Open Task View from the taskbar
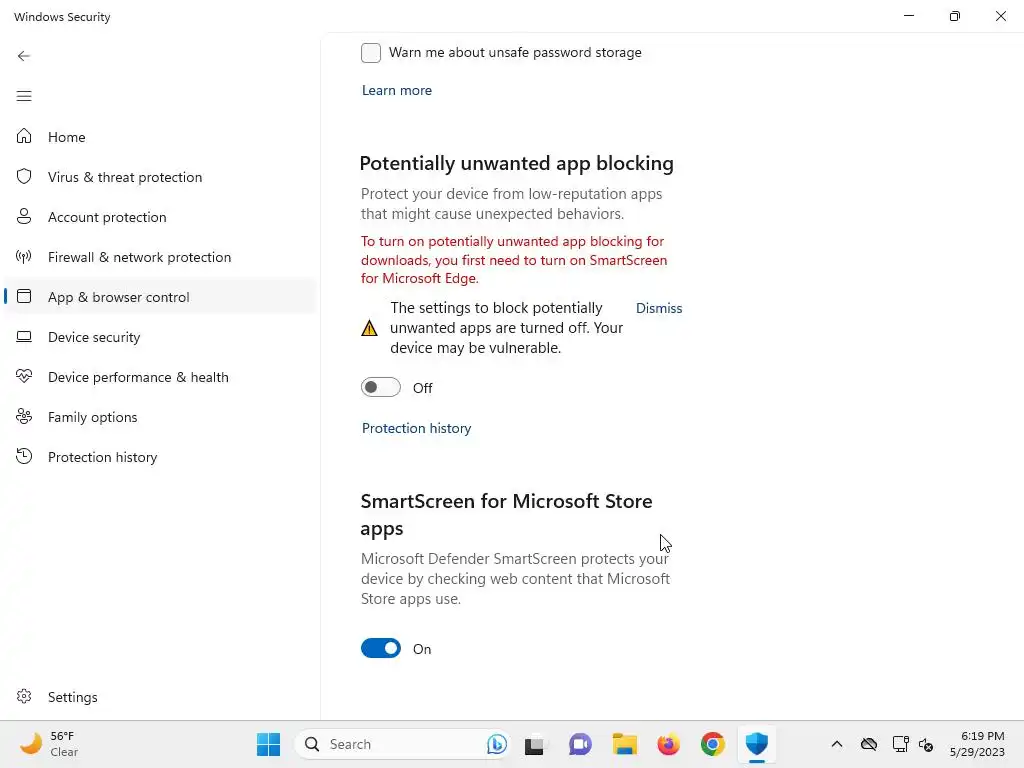 click(534, 744)
